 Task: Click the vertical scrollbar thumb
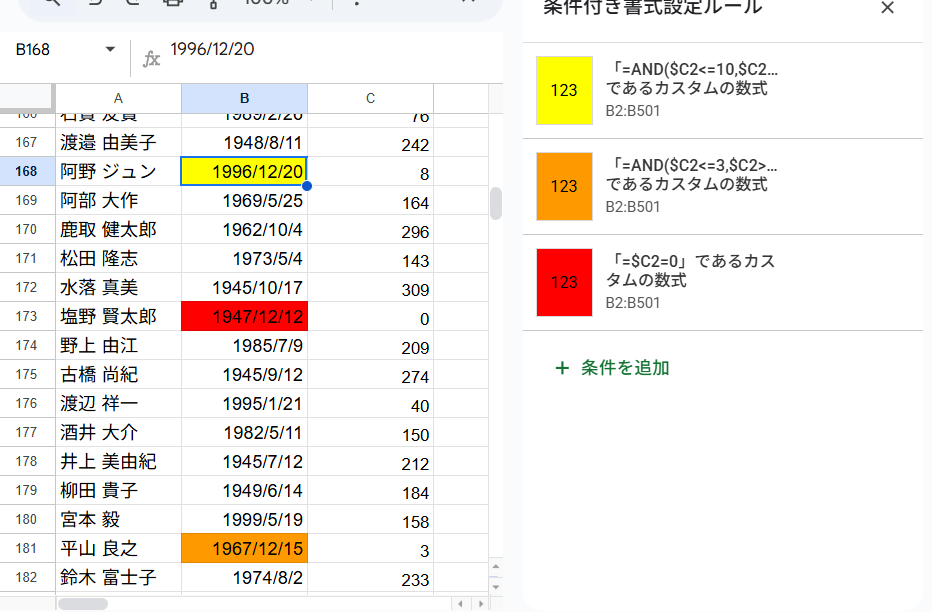coord(495,204)
